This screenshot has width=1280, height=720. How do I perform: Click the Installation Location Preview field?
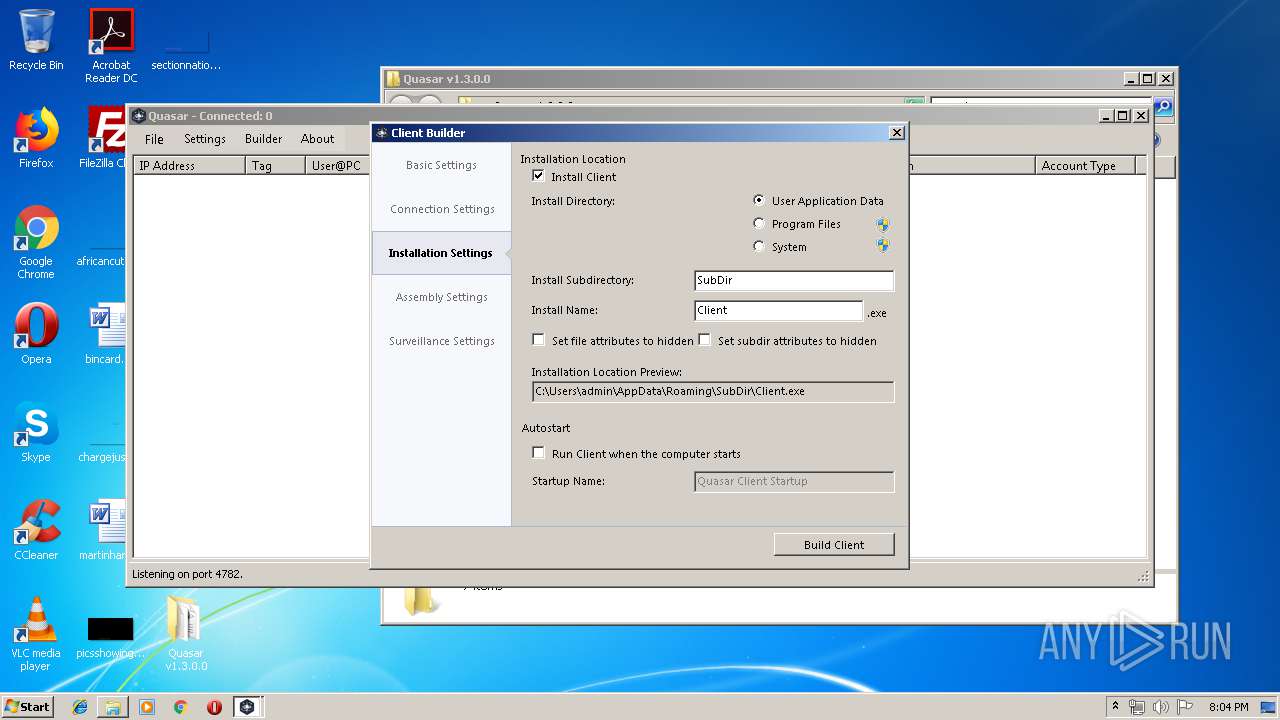(x=713, y=392)
